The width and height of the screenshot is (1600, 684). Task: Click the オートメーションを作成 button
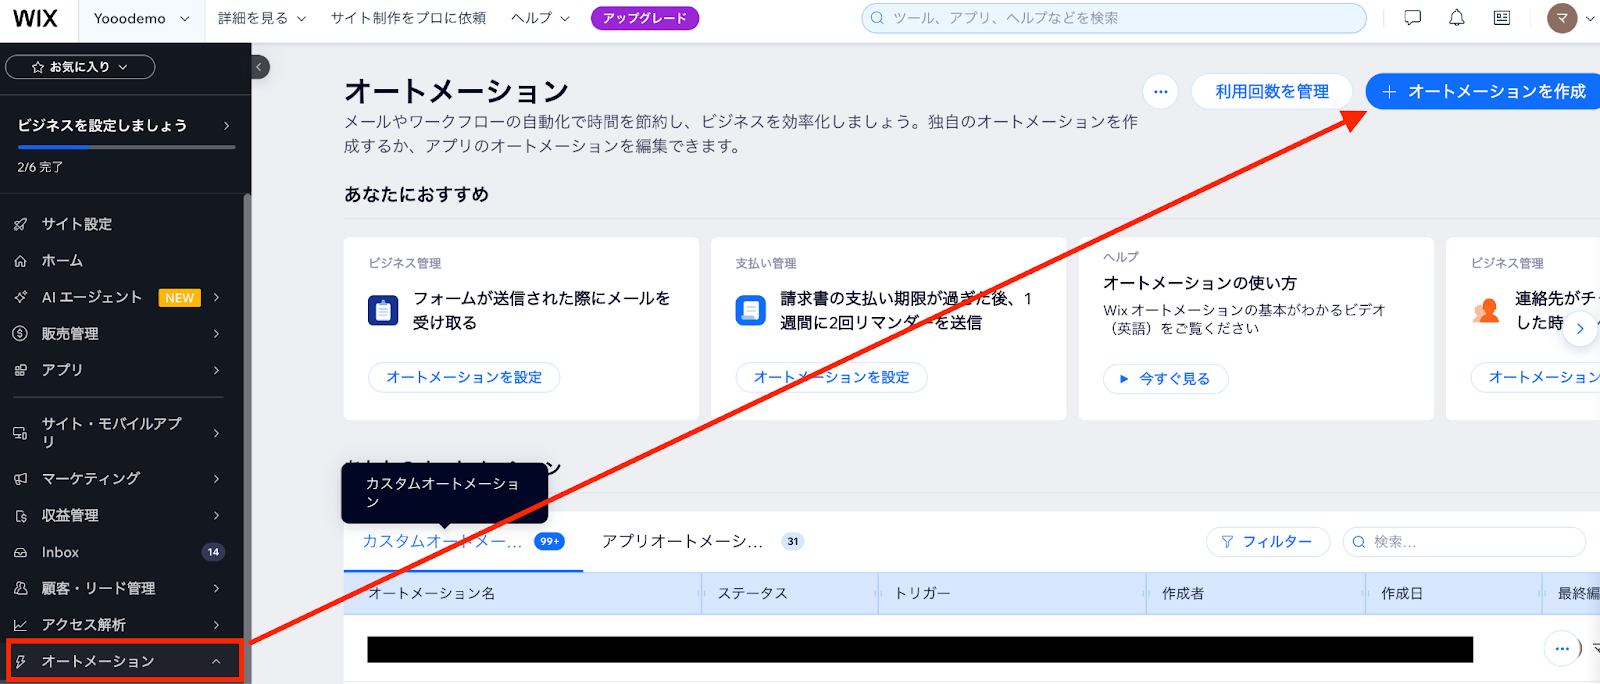click(1483, 91)
